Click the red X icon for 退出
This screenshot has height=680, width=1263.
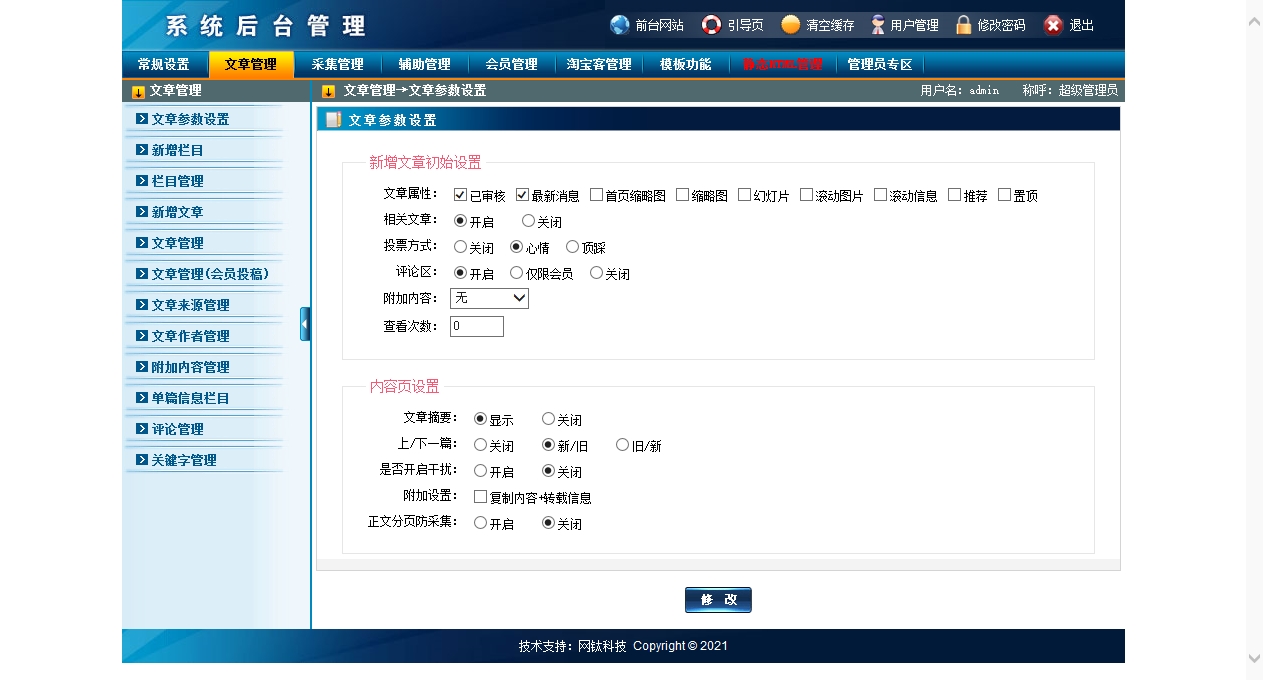pos(1053,25)
